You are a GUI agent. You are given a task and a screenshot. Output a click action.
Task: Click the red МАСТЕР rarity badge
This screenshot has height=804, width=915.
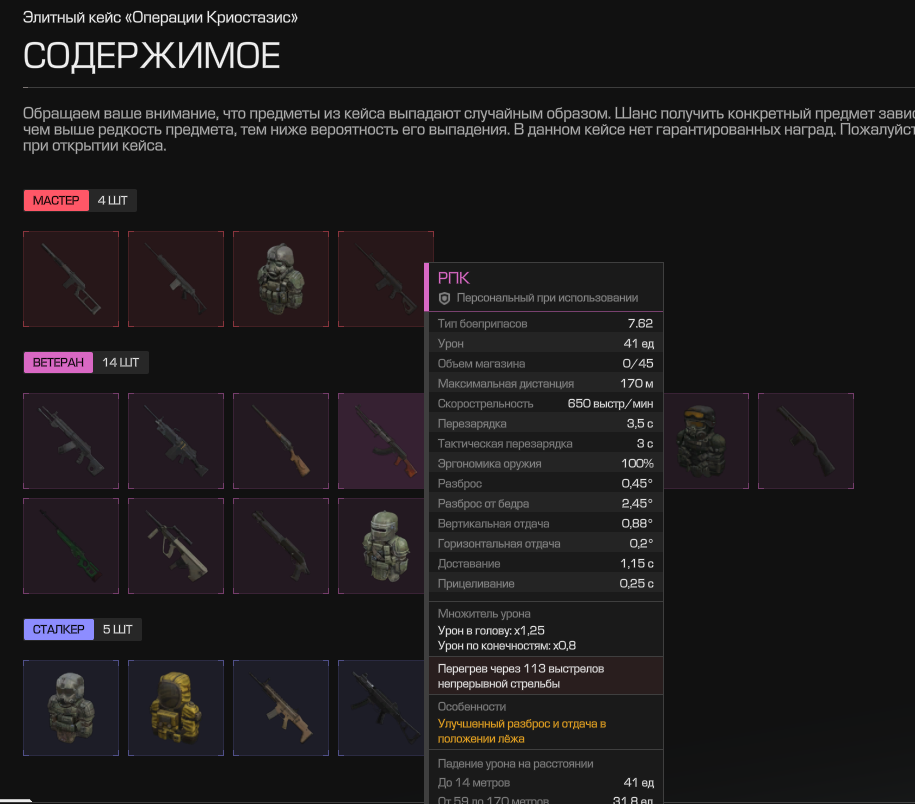tap(56, 201)
